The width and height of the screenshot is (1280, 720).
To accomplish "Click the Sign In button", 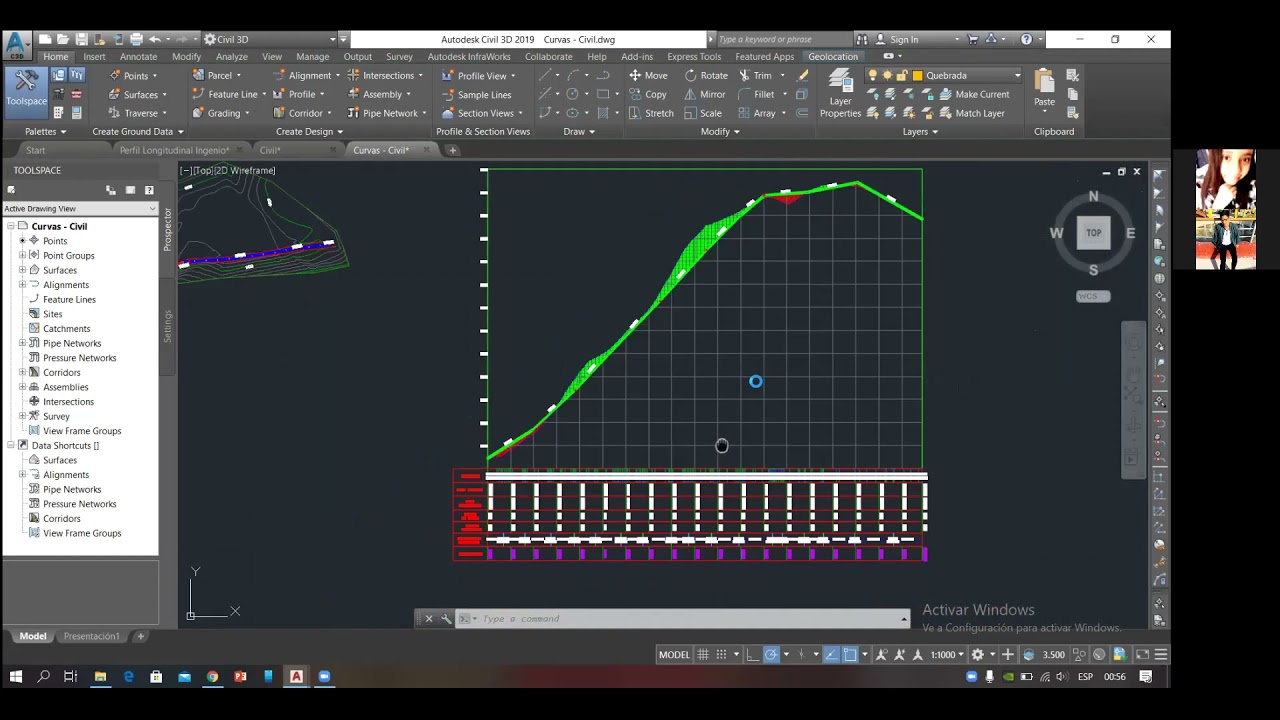I will pyautogui.click(x=904, y=39).
